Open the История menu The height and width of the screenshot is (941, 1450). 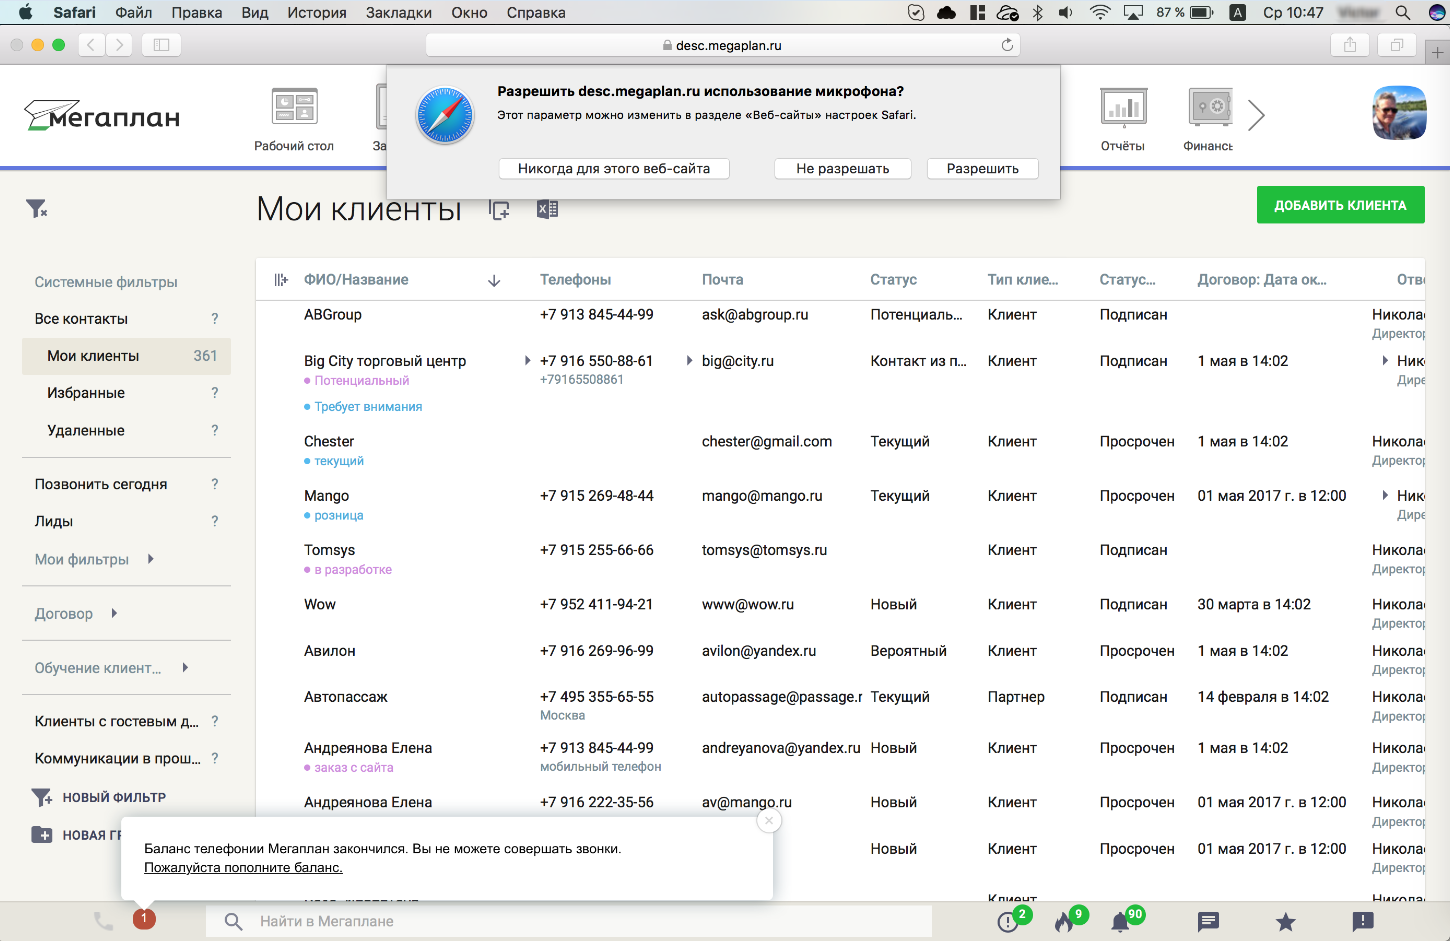click(x=317, y=13)
